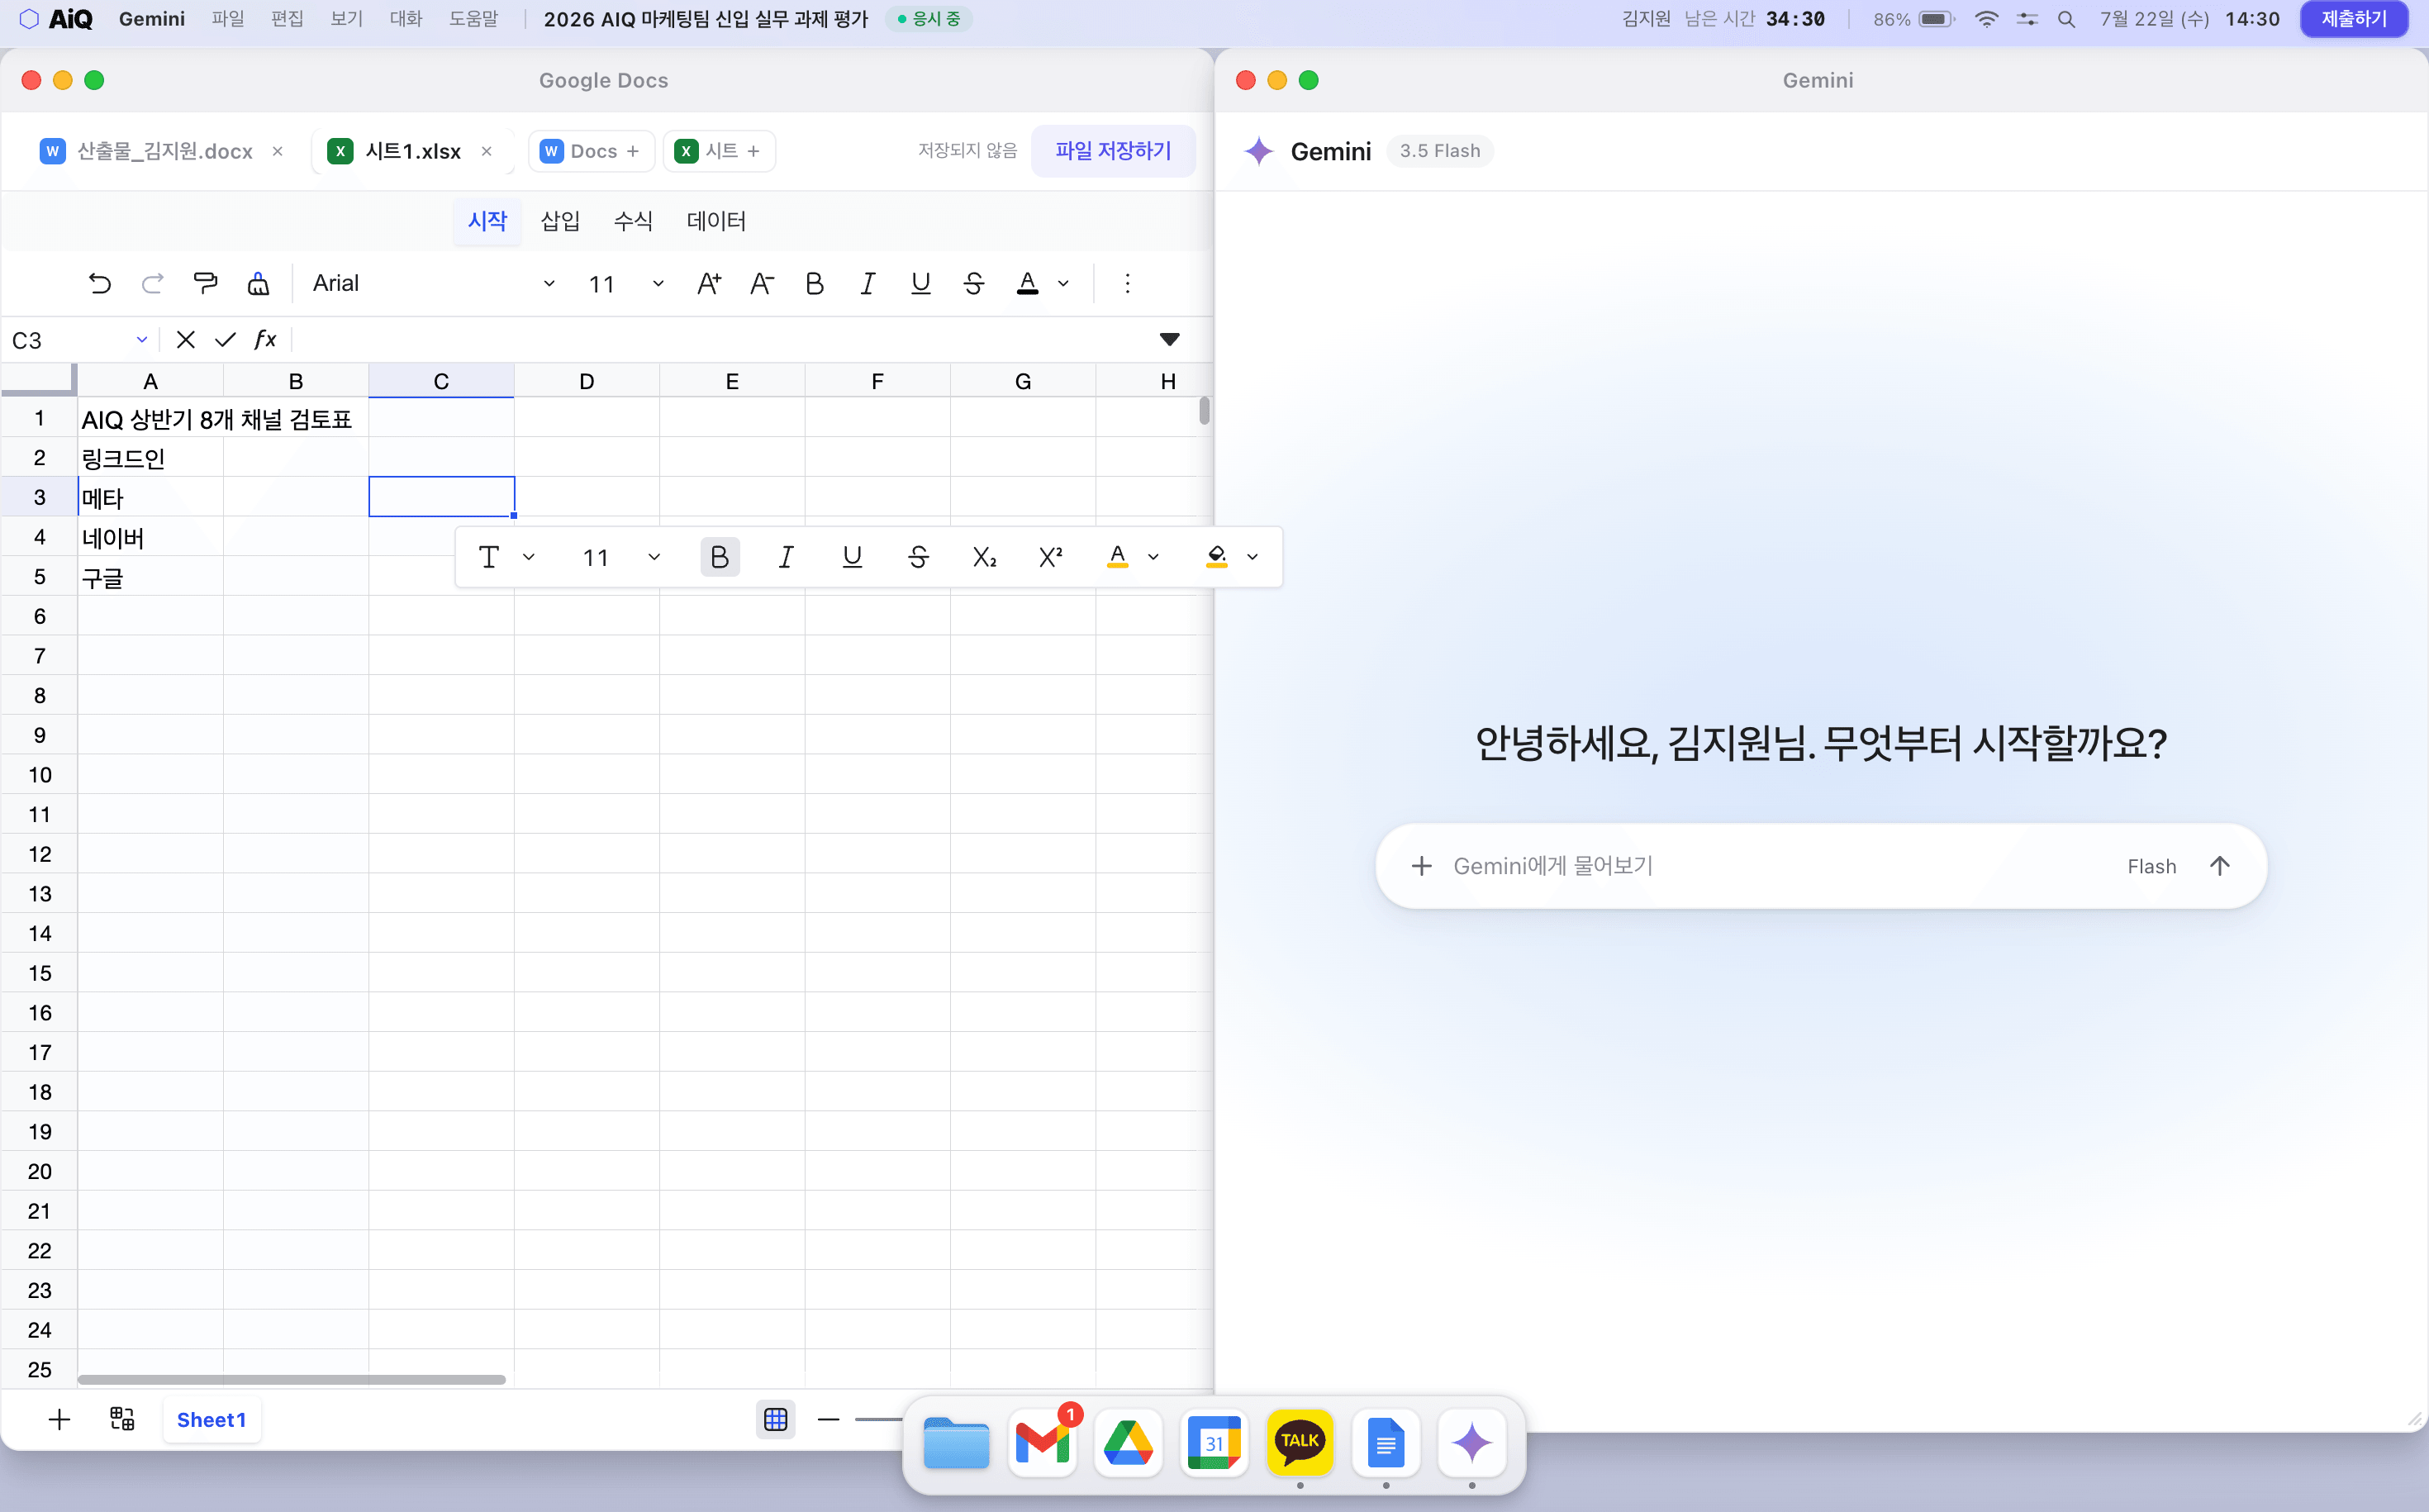Click the 3.5 Flash model badge
2429x1512 pixels.
1440,151
